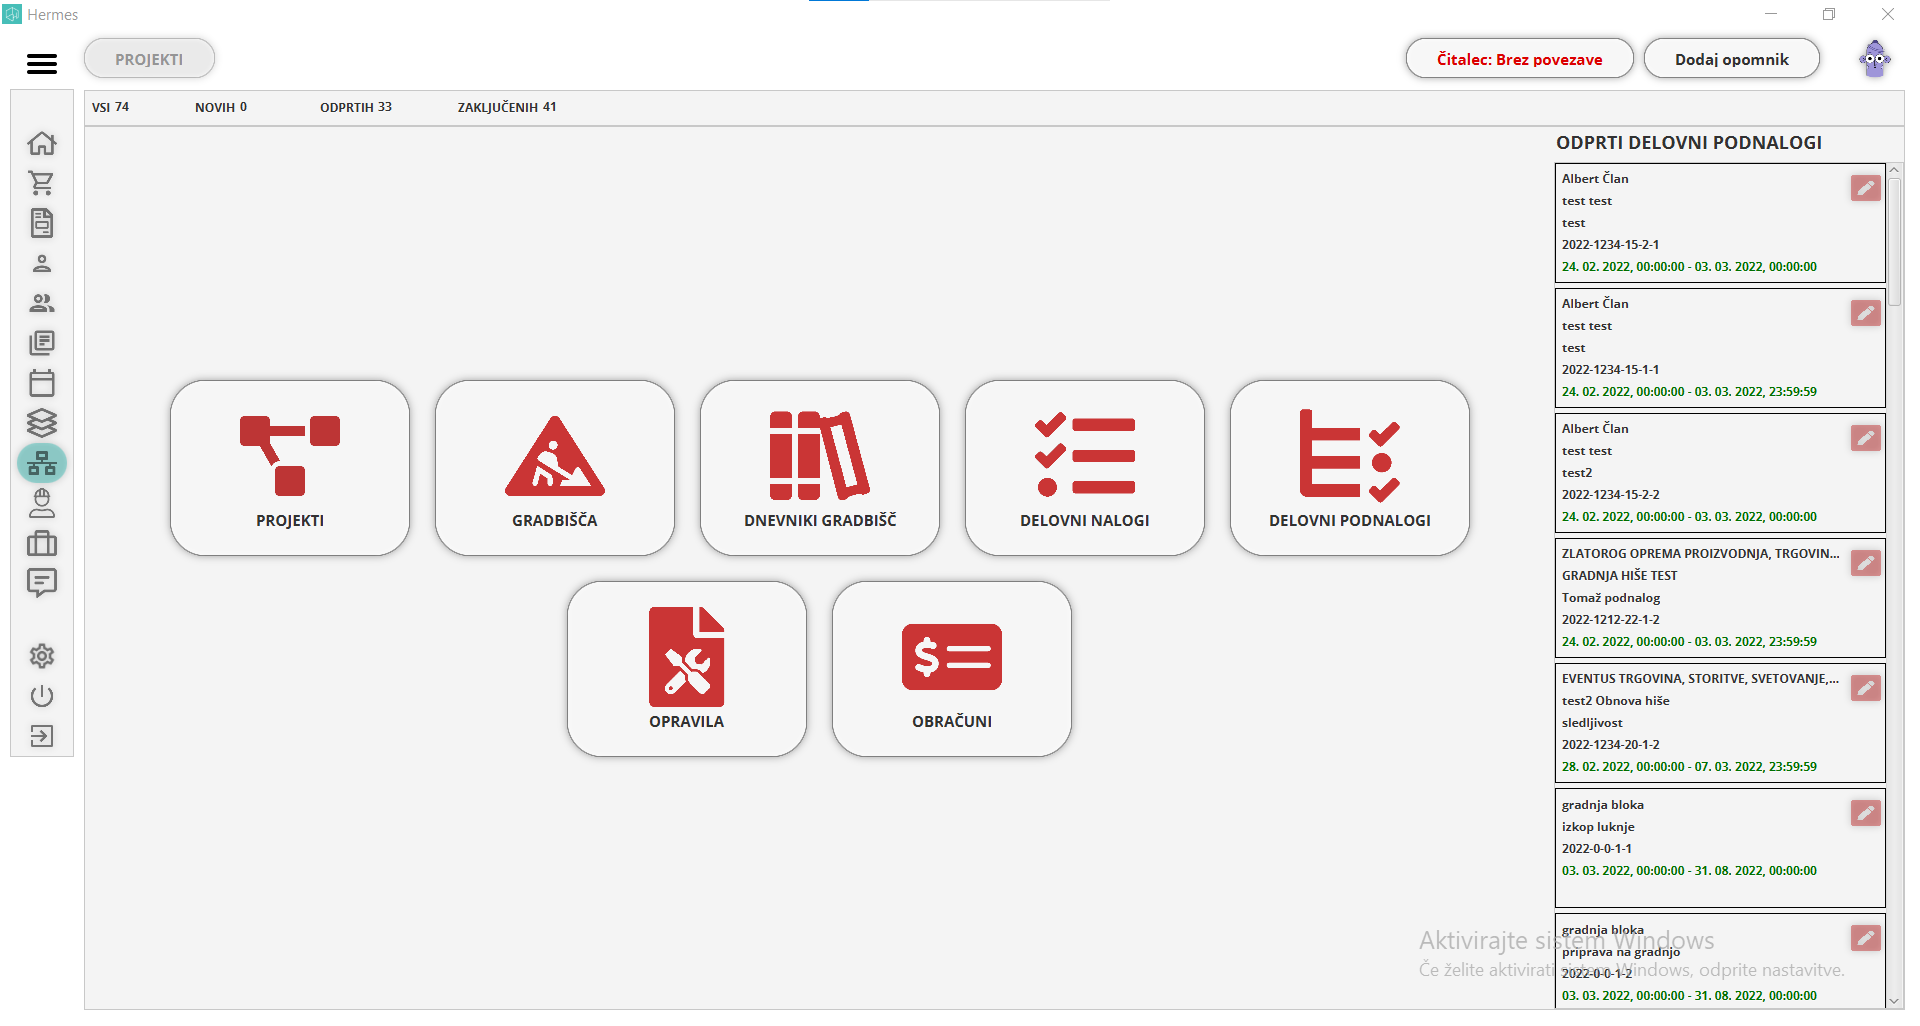Viewport: 1920px width, 1026px height.
Task: Open the worker with helmet sidebar icon
Action: click(x=42, y=503)
